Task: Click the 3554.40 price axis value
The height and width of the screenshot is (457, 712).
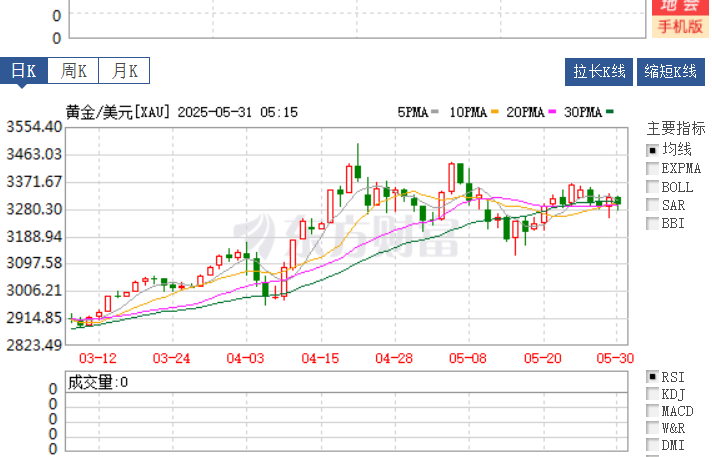Action: coord(34,127)
